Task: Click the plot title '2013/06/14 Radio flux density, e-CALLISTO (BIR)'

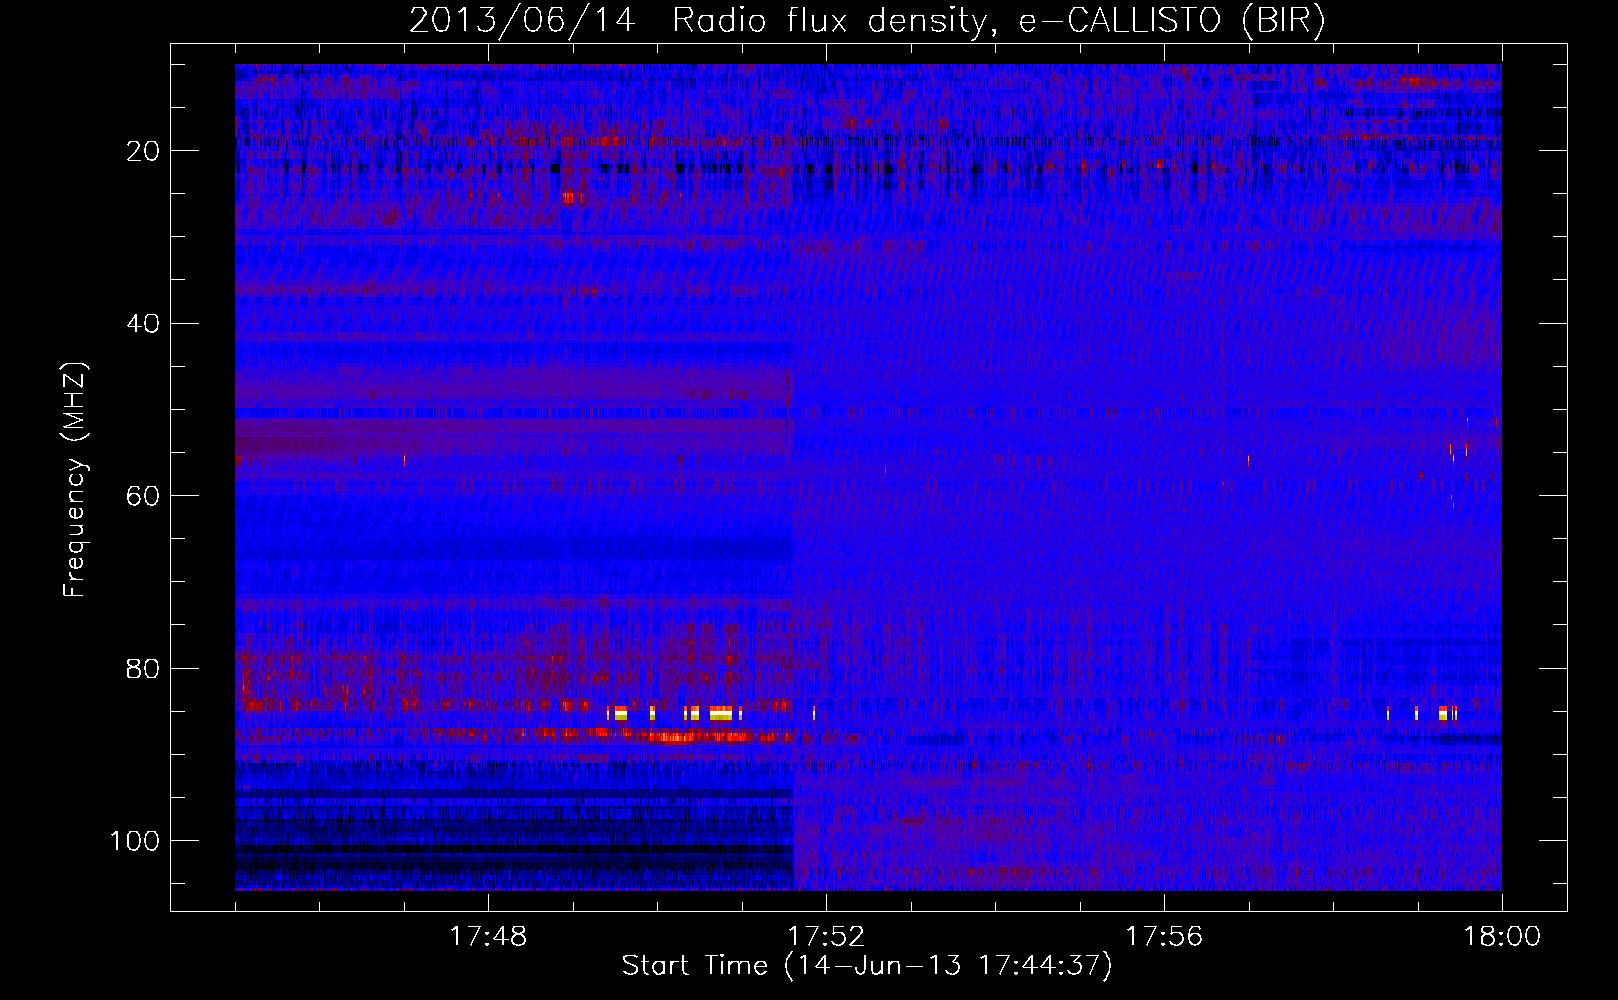Action: (x=867, y=21)
